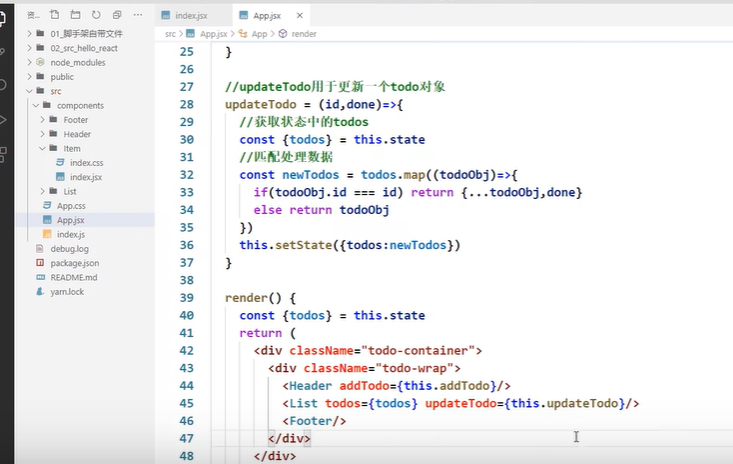Close the App.jsx editor tab

[x=300, y=15]
